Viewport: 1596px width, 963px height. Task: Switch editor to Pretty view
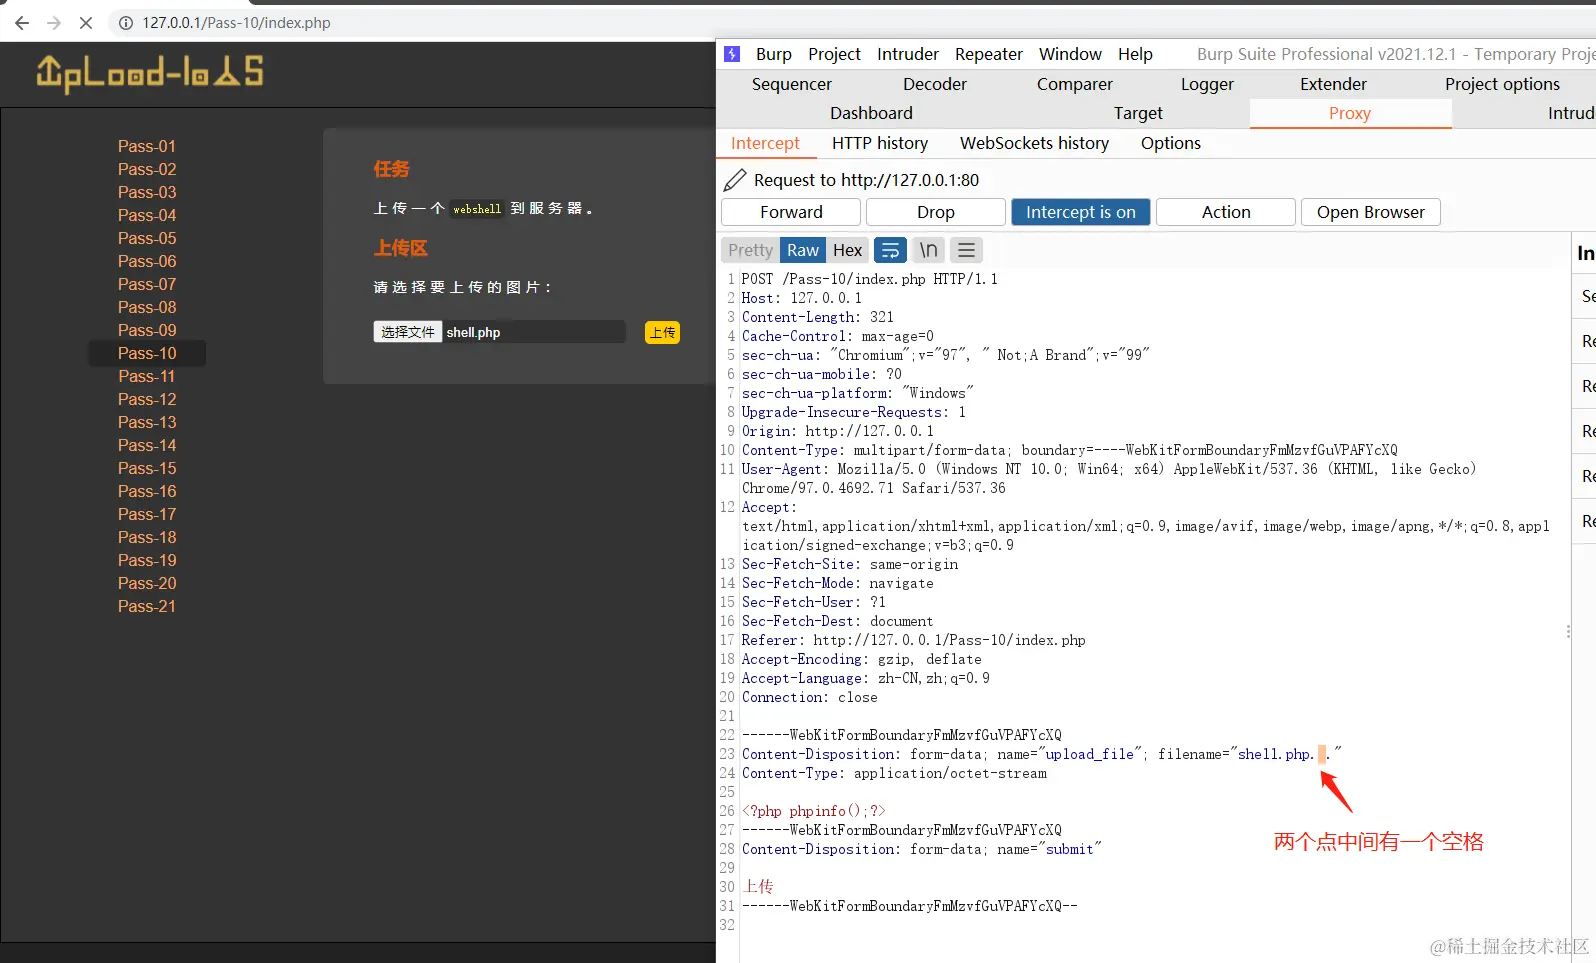(750, 250)
